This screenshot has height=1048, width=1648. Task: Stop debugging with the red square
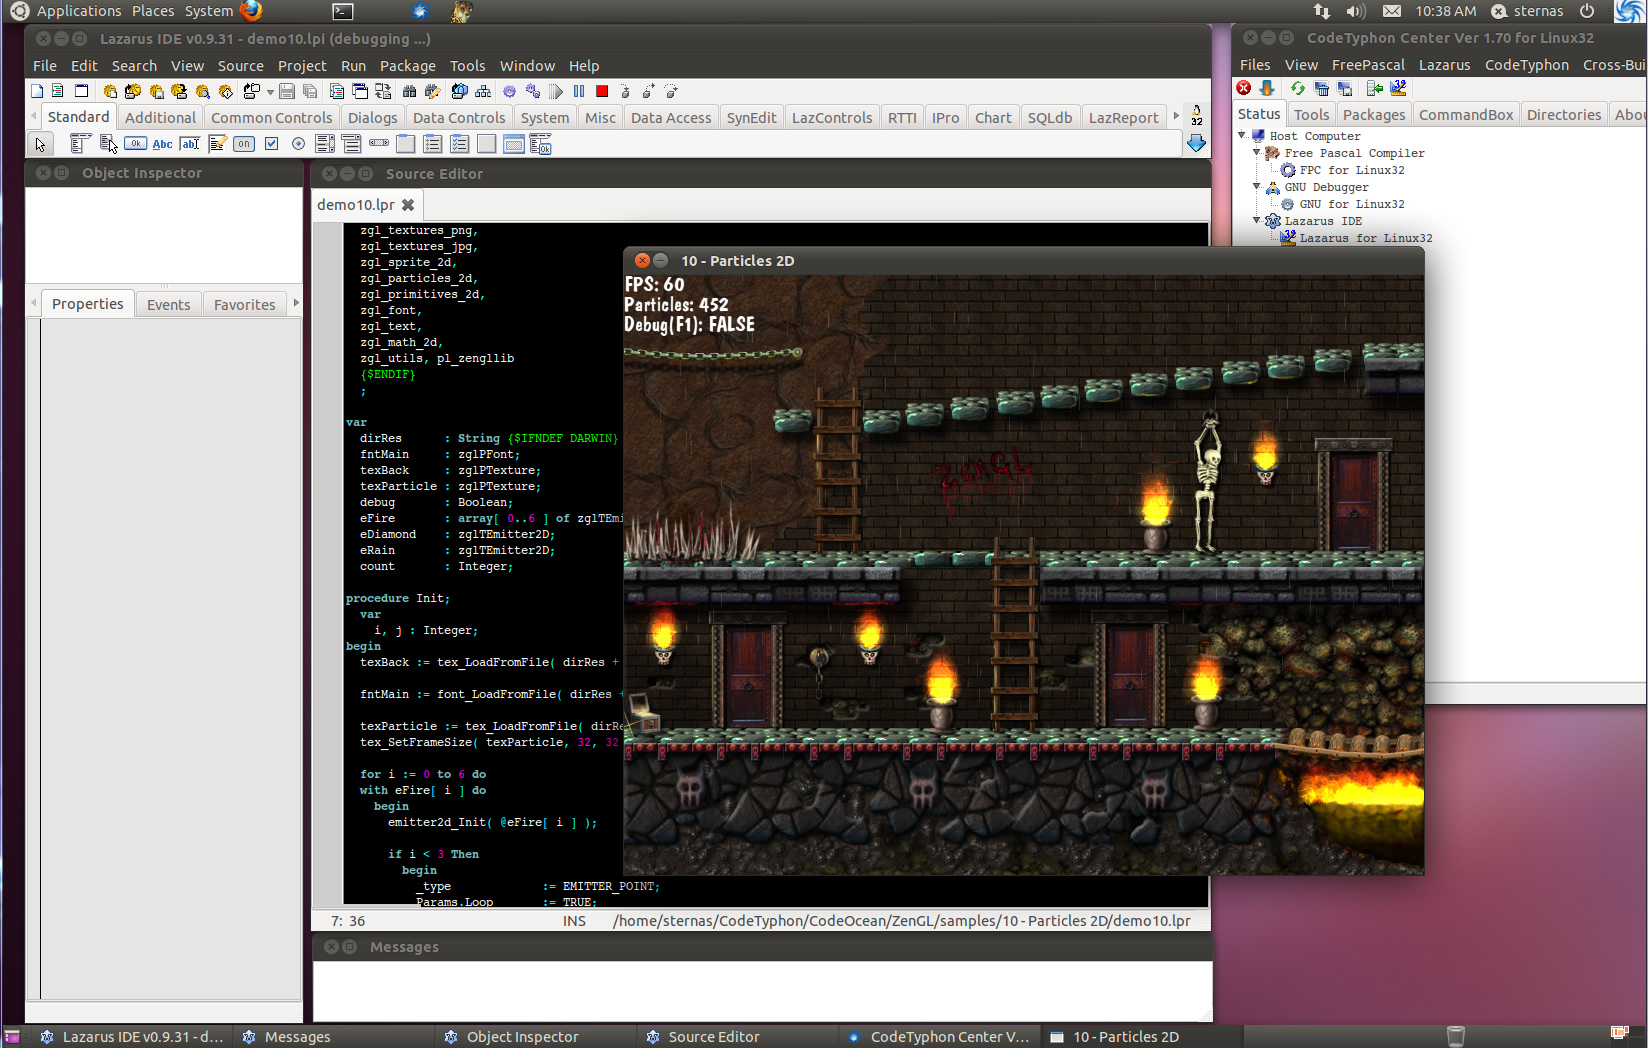click(602, 91)
